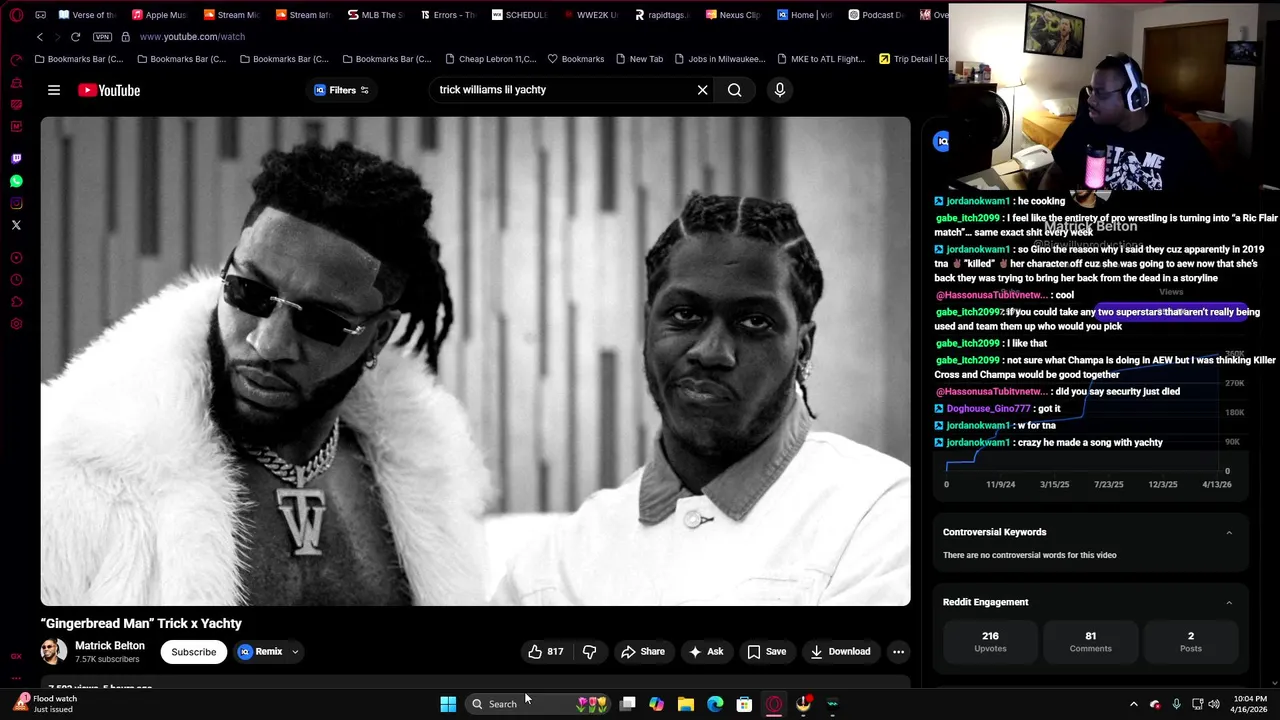Expand the Remix dropdown arrow
Viewport: 1280px width, 720px height.
click(x=295, y=652)
